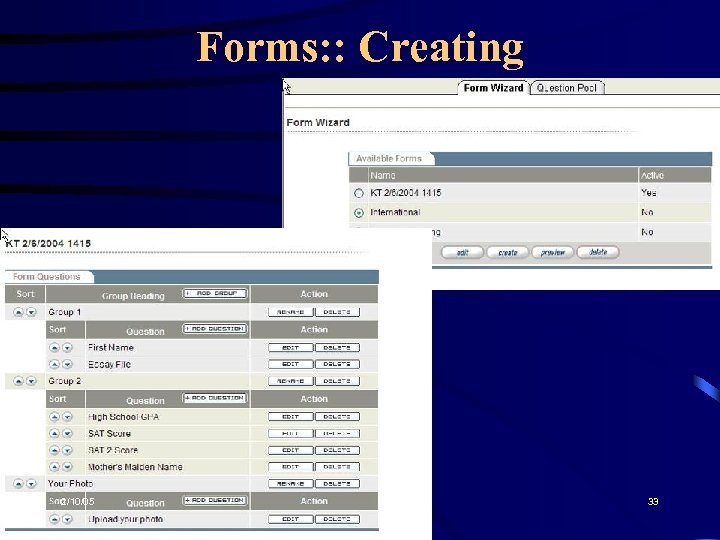Click the create form button
720x540 pixels.
click(507, 253)
